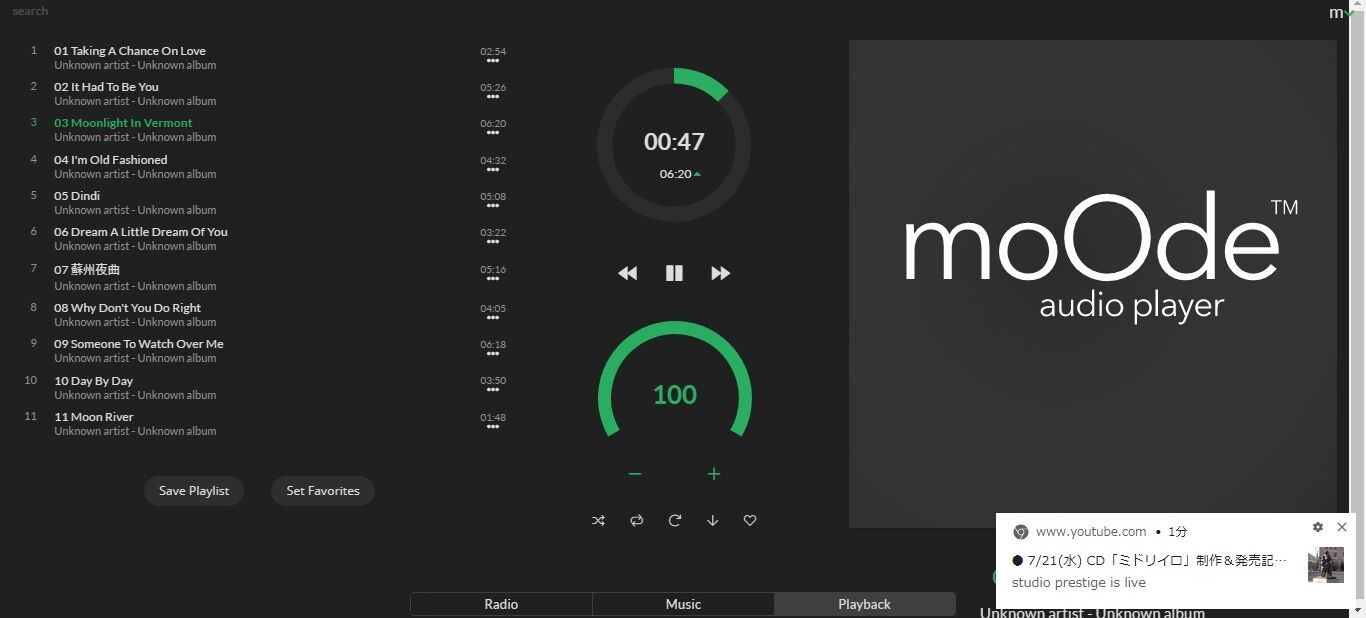Click the Chrome icon in the notification

[x=1020, y=532]
